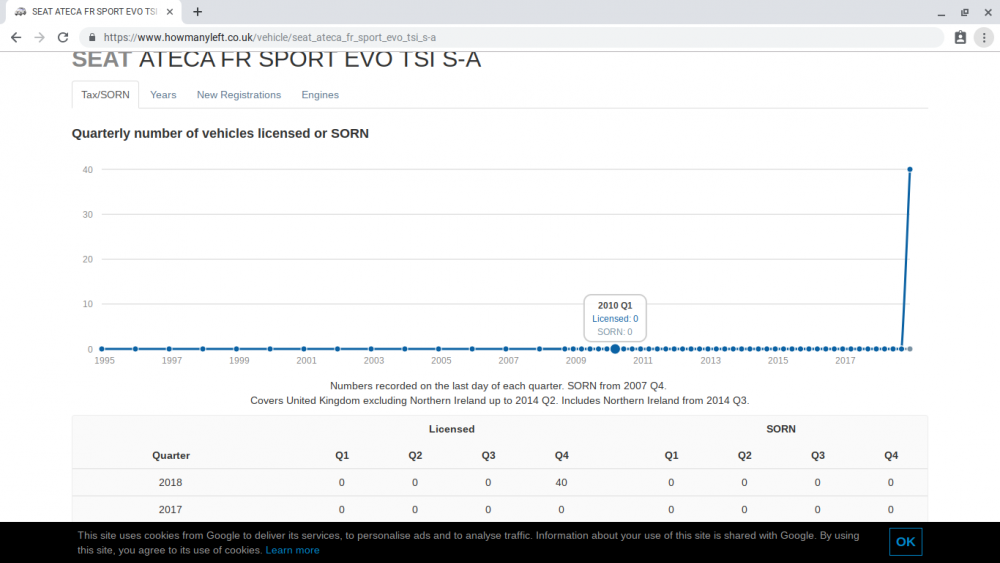Click the Quarter column header
Image resolution: width=1000 pixels, height=563 pixels.
(x=171, y=455)
